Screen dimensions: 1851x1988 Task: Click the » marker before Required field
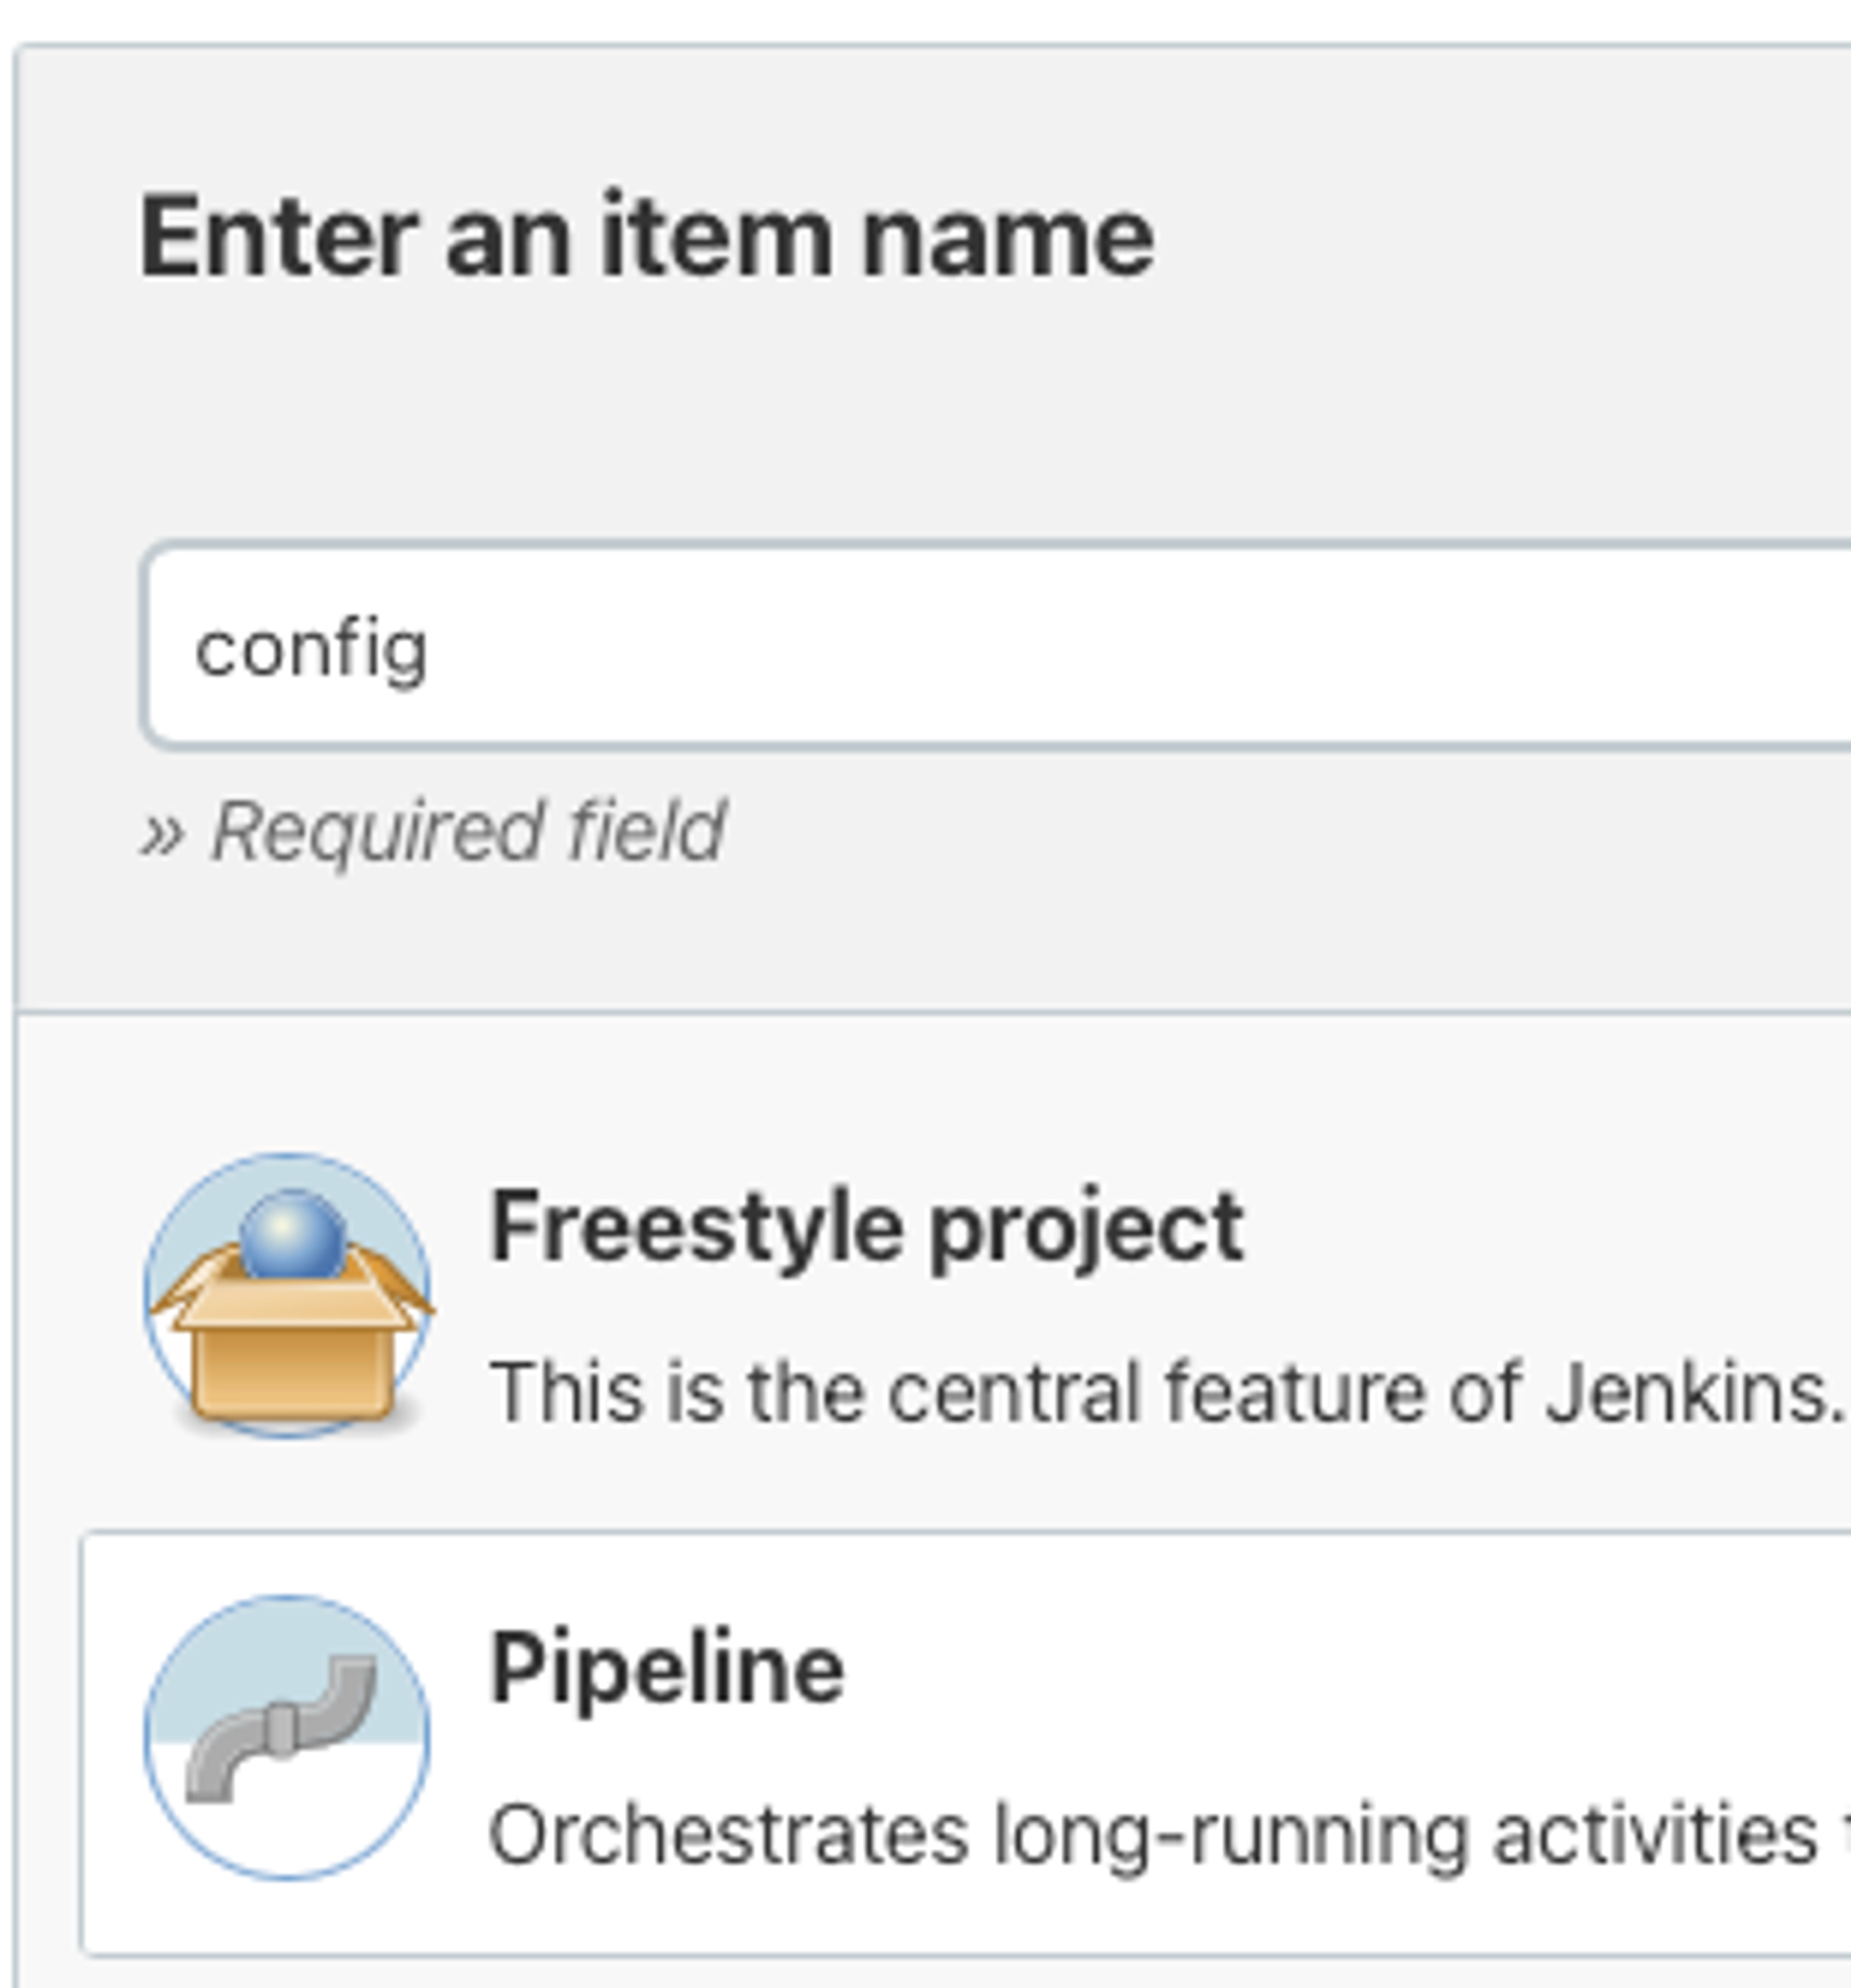[x=162, y=832]
